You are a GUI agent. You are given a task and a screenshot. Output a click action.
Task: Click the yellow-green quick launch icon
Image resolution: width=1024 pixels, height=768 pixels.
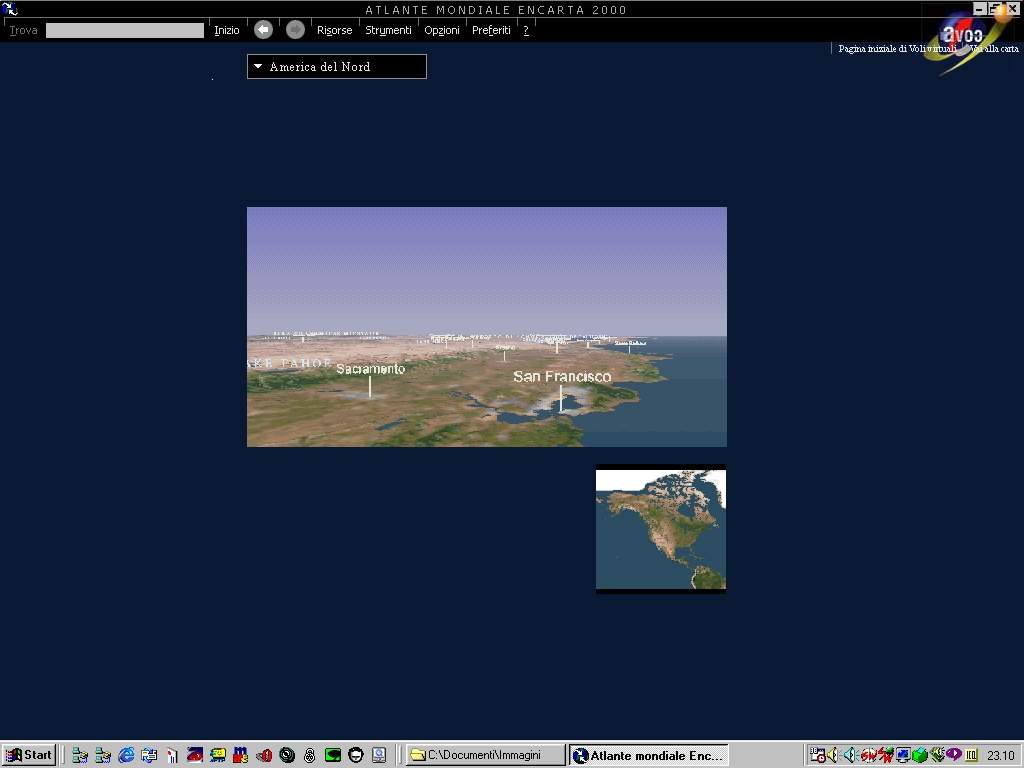coord(217,756)
